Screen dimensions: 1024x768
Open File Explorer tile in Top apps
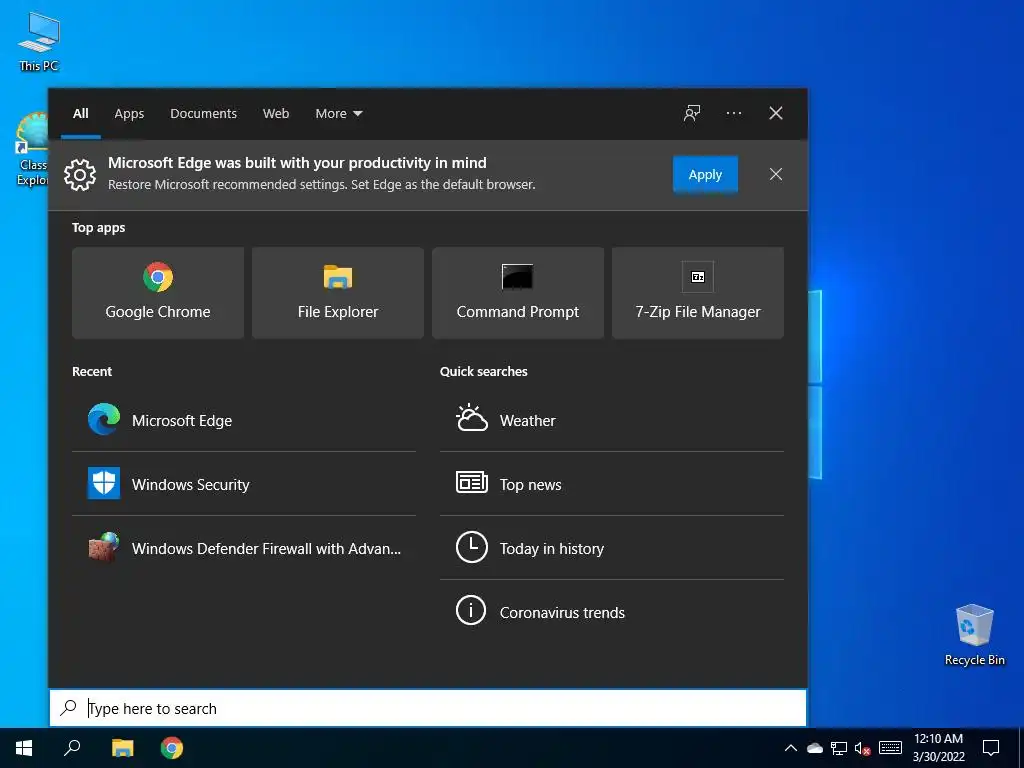(338, 293)
